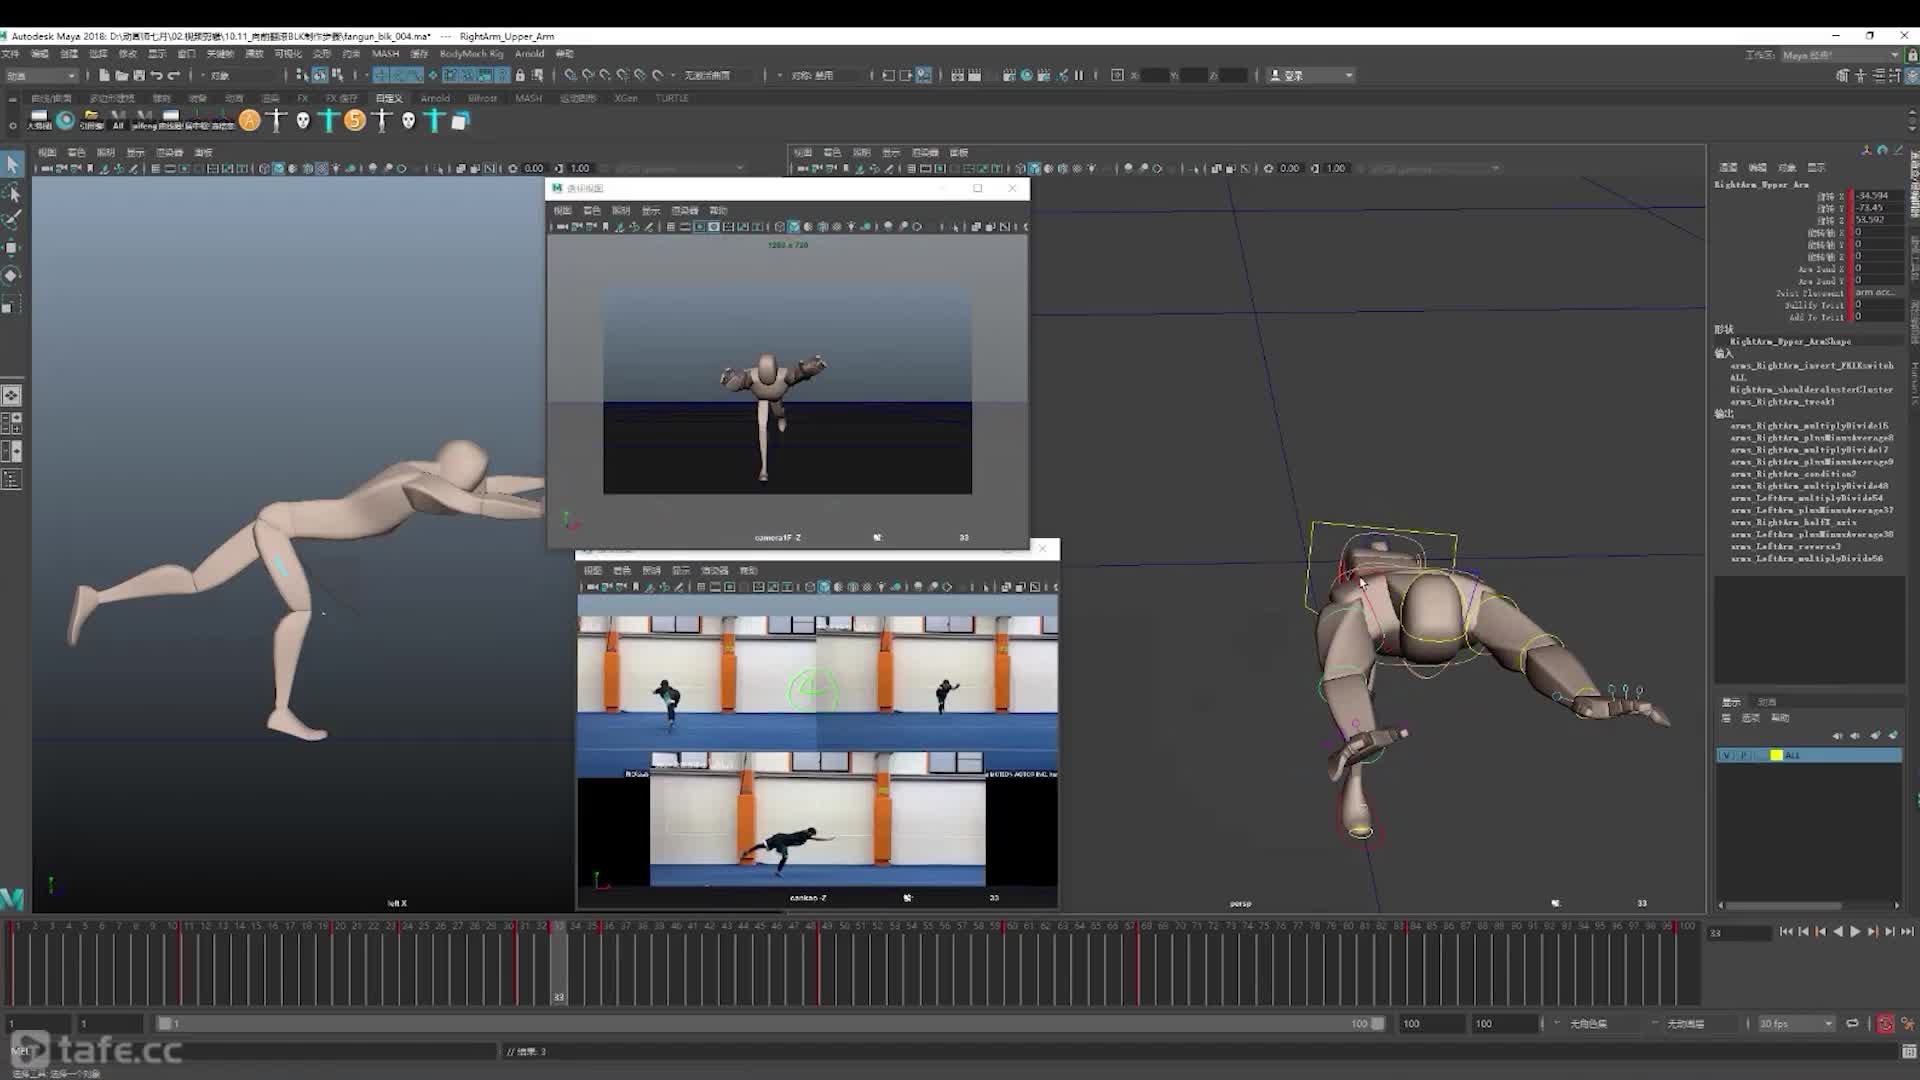Open the workspace Maya dropdown

(x=1840, y=55)
